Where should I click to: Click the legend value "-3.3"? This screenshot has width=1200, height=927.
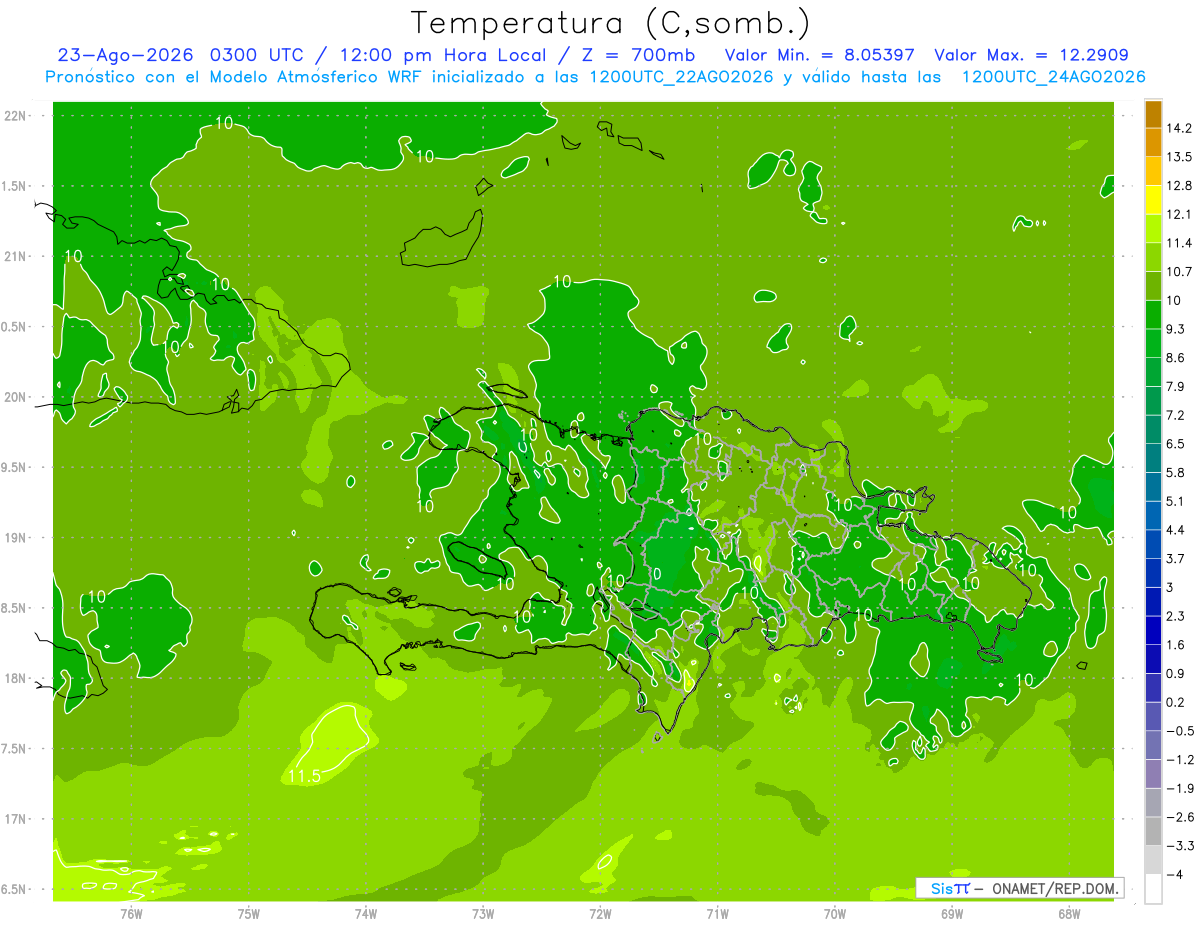[x=1179, y=846]
